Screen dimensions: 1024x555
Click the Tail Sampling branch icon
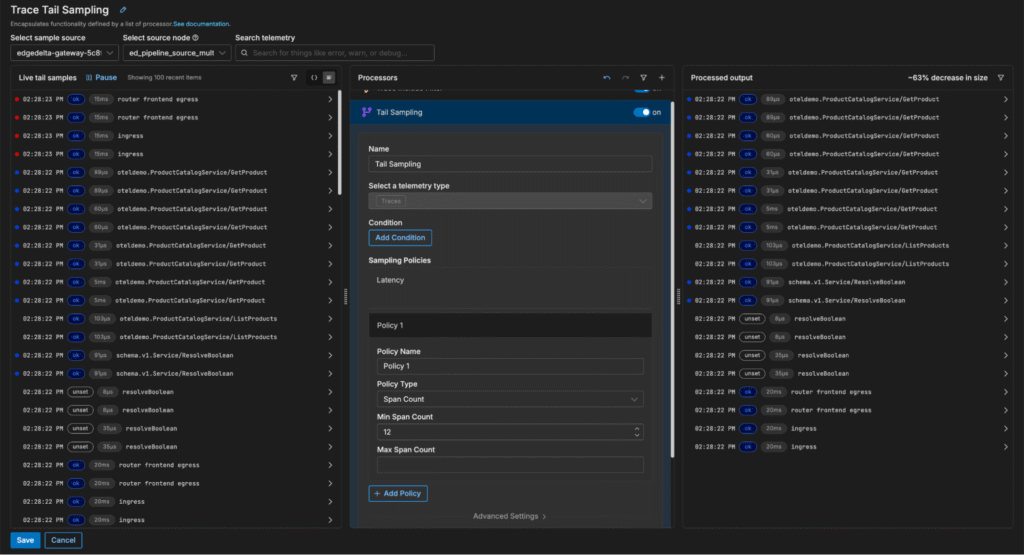[x=366, y=113]
